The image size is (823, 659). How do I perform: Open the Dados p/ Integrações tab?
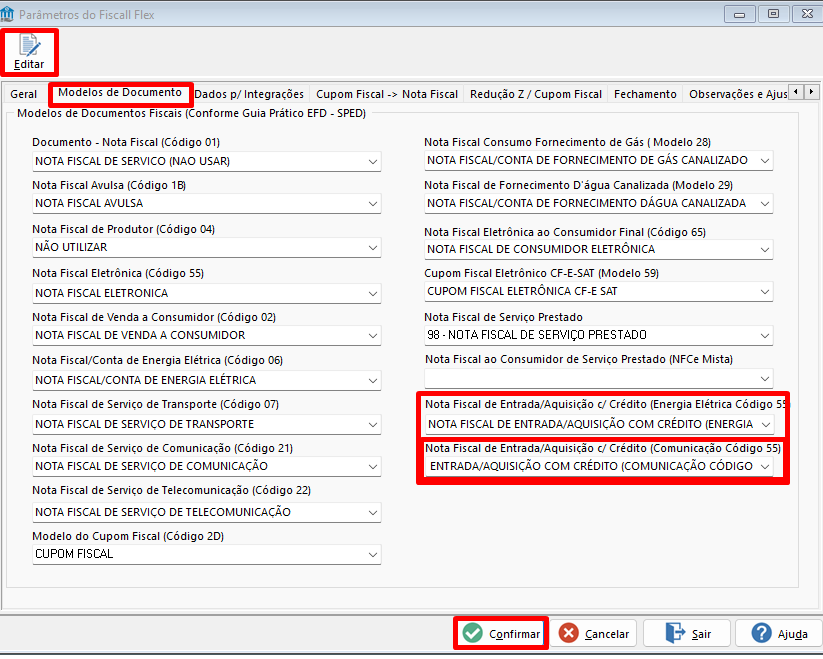pos(249,94)
